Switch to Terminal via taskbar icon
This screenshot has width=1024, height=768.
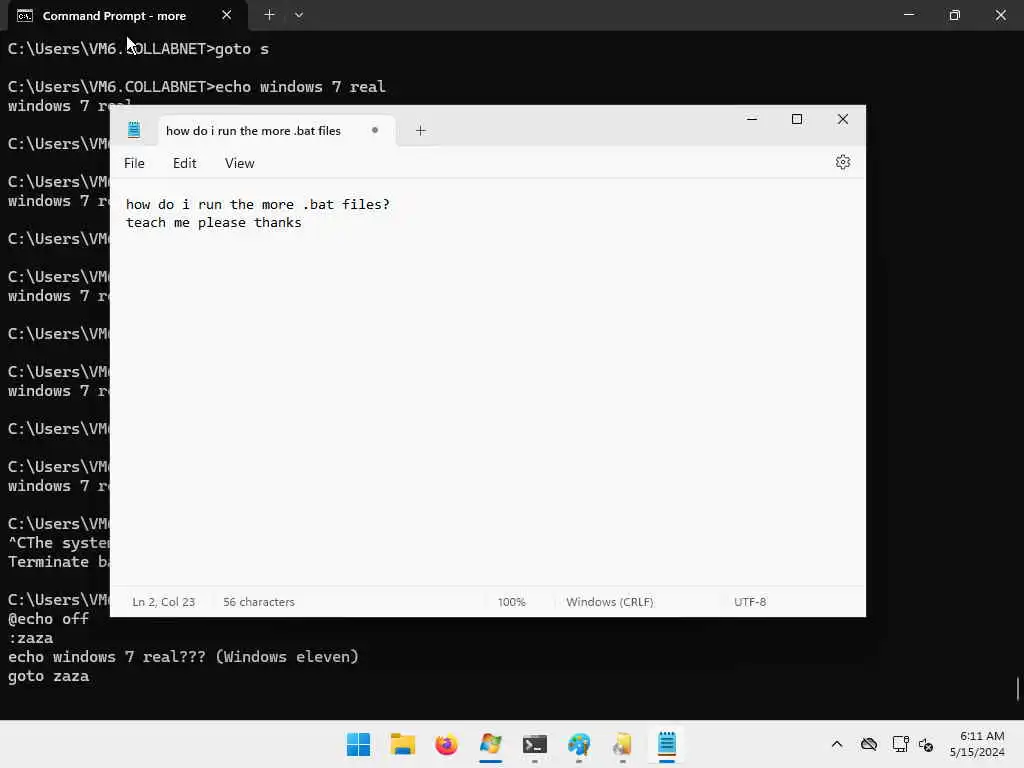tap(534, 744)
